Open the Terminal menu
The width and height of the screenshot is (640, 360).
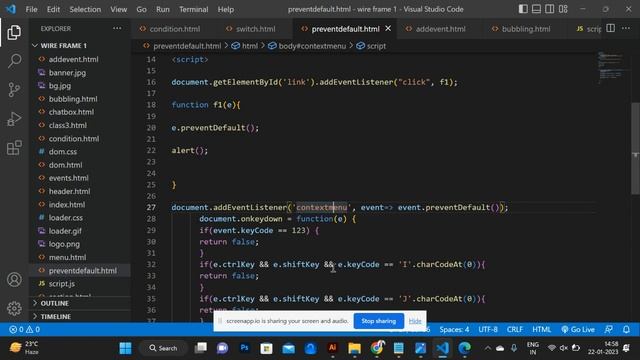[193, 9]
